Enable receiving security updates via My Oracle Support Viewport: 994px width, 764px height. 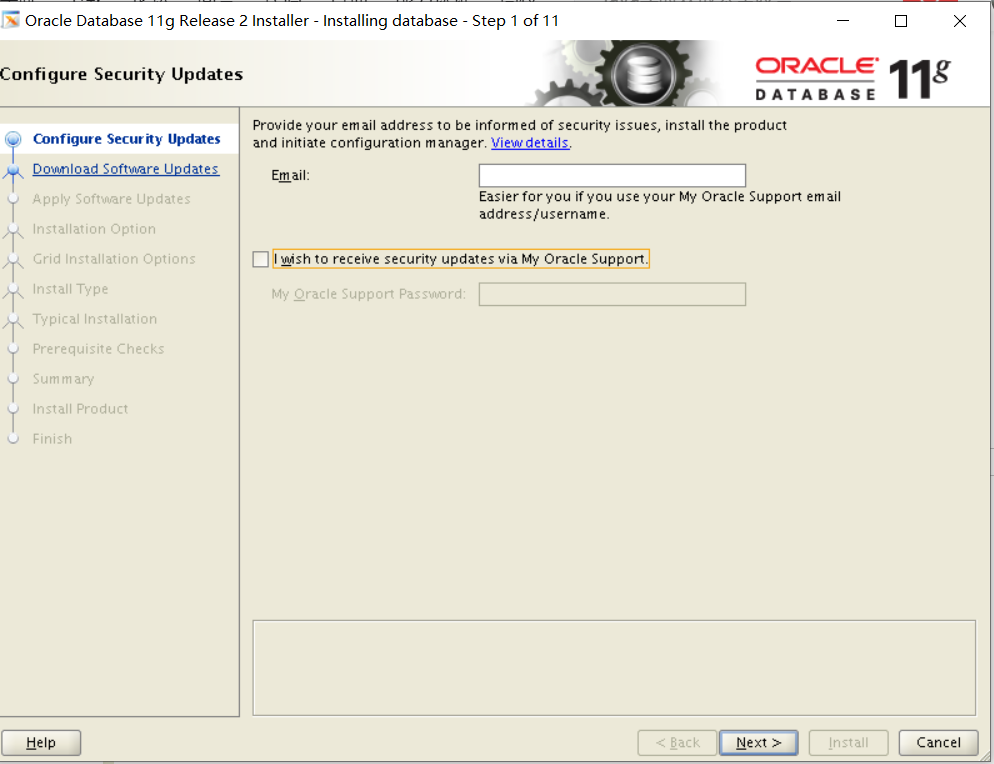click(x=261, y=259)
